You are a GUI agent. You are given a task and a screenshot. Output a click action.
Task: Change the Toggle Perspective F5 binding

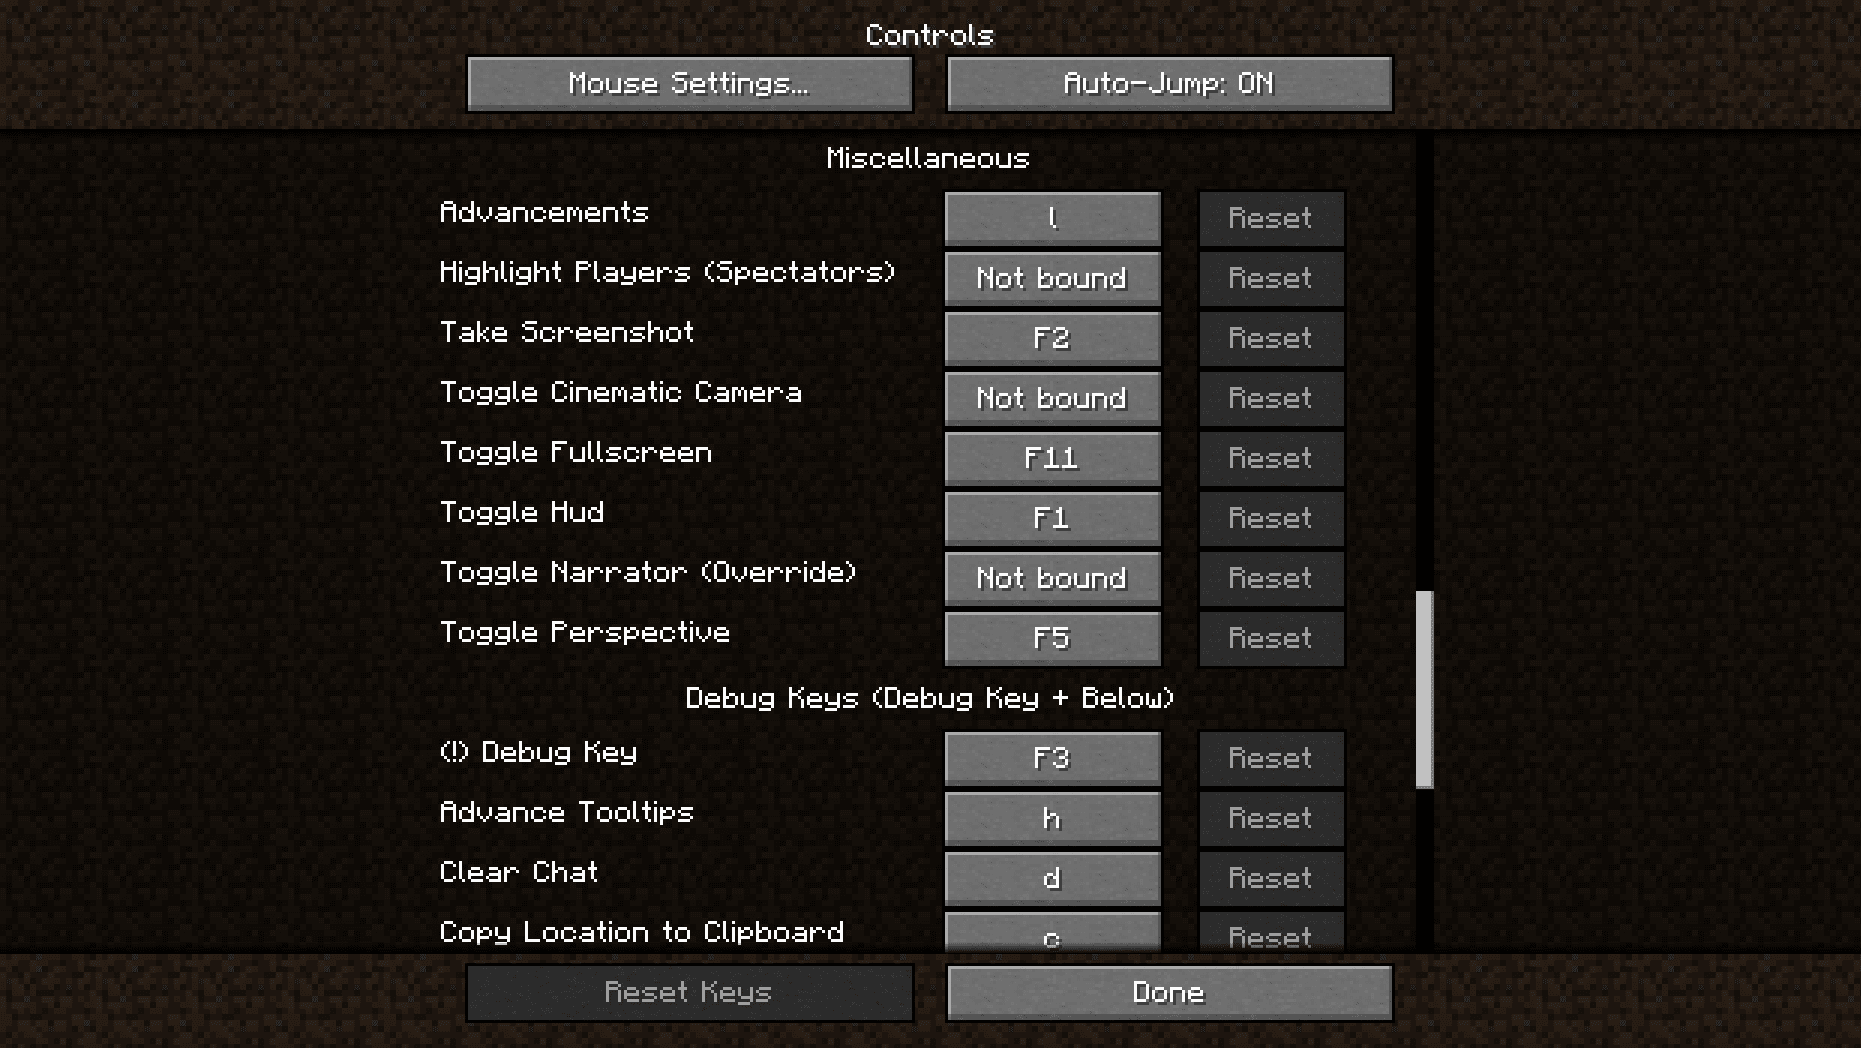pyautogui.click(x=1052, y=638)
